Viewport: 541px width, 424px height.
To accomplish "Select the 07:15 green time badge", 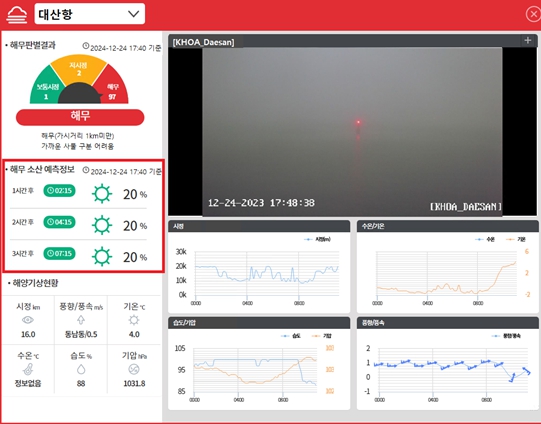I will pyautogui.click(x=59, y=254).
